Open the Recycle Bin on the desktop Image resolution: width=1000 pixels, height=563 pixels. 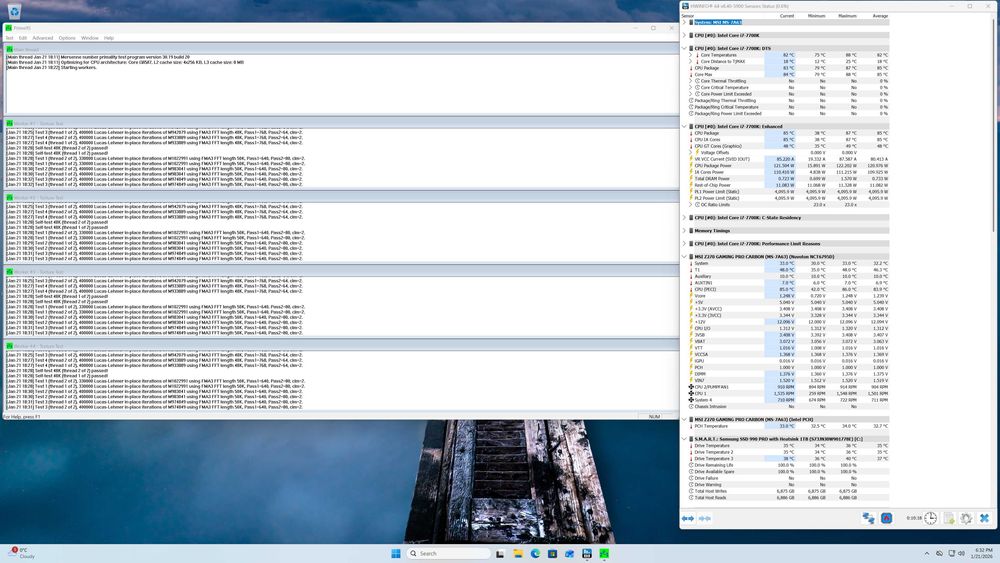point(14,11)
